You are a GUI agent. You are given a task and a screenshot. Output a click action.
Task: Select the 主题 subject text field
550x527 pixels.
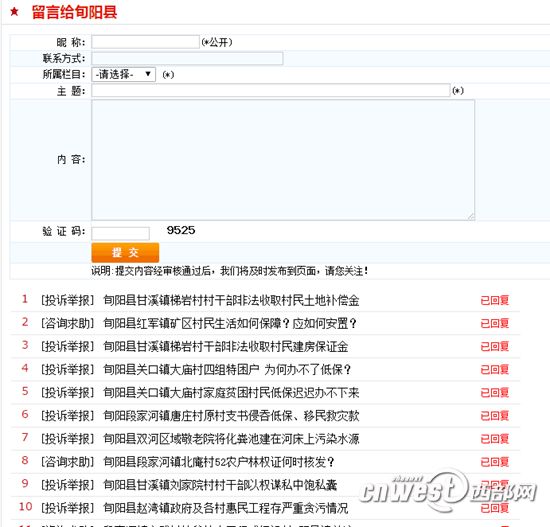pyautogui.click(x=271, y=91)
